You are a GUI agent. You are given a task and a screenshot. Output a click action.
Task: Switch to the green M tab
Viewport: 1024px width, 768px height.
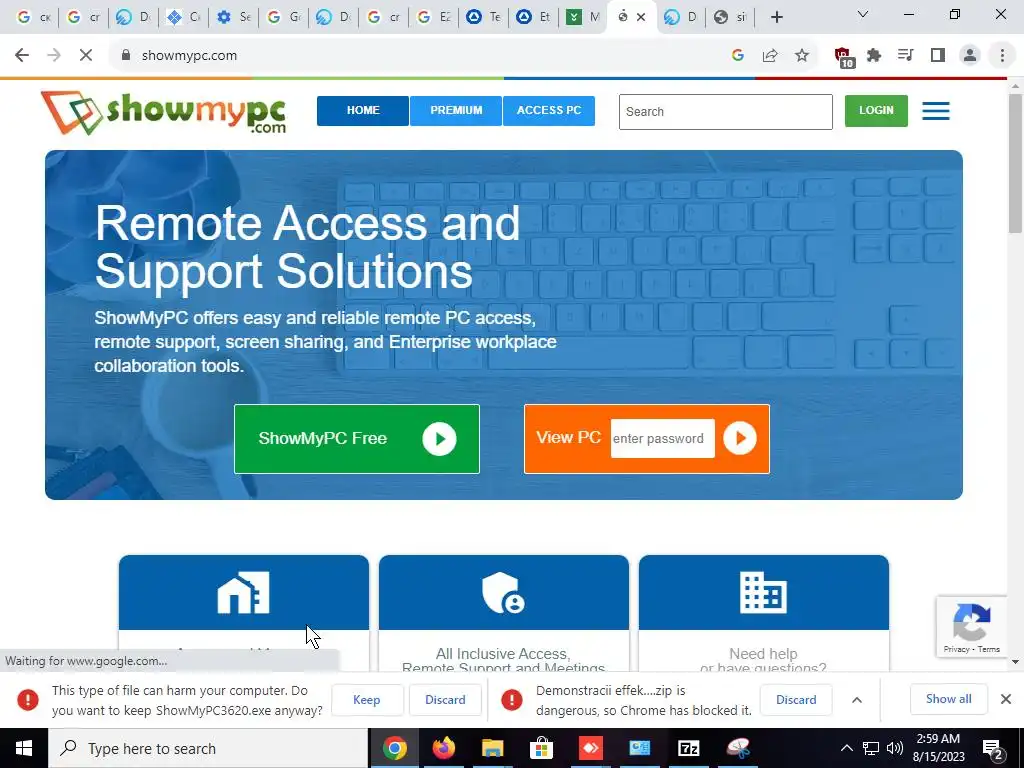pos(583,18)
